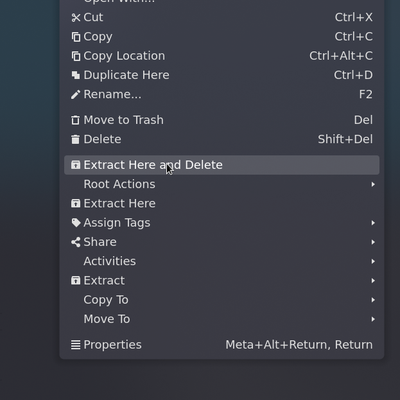The image size is (400, 400).
Task: Click the scissors icon beside Cut
Action: tap(76, 17)
